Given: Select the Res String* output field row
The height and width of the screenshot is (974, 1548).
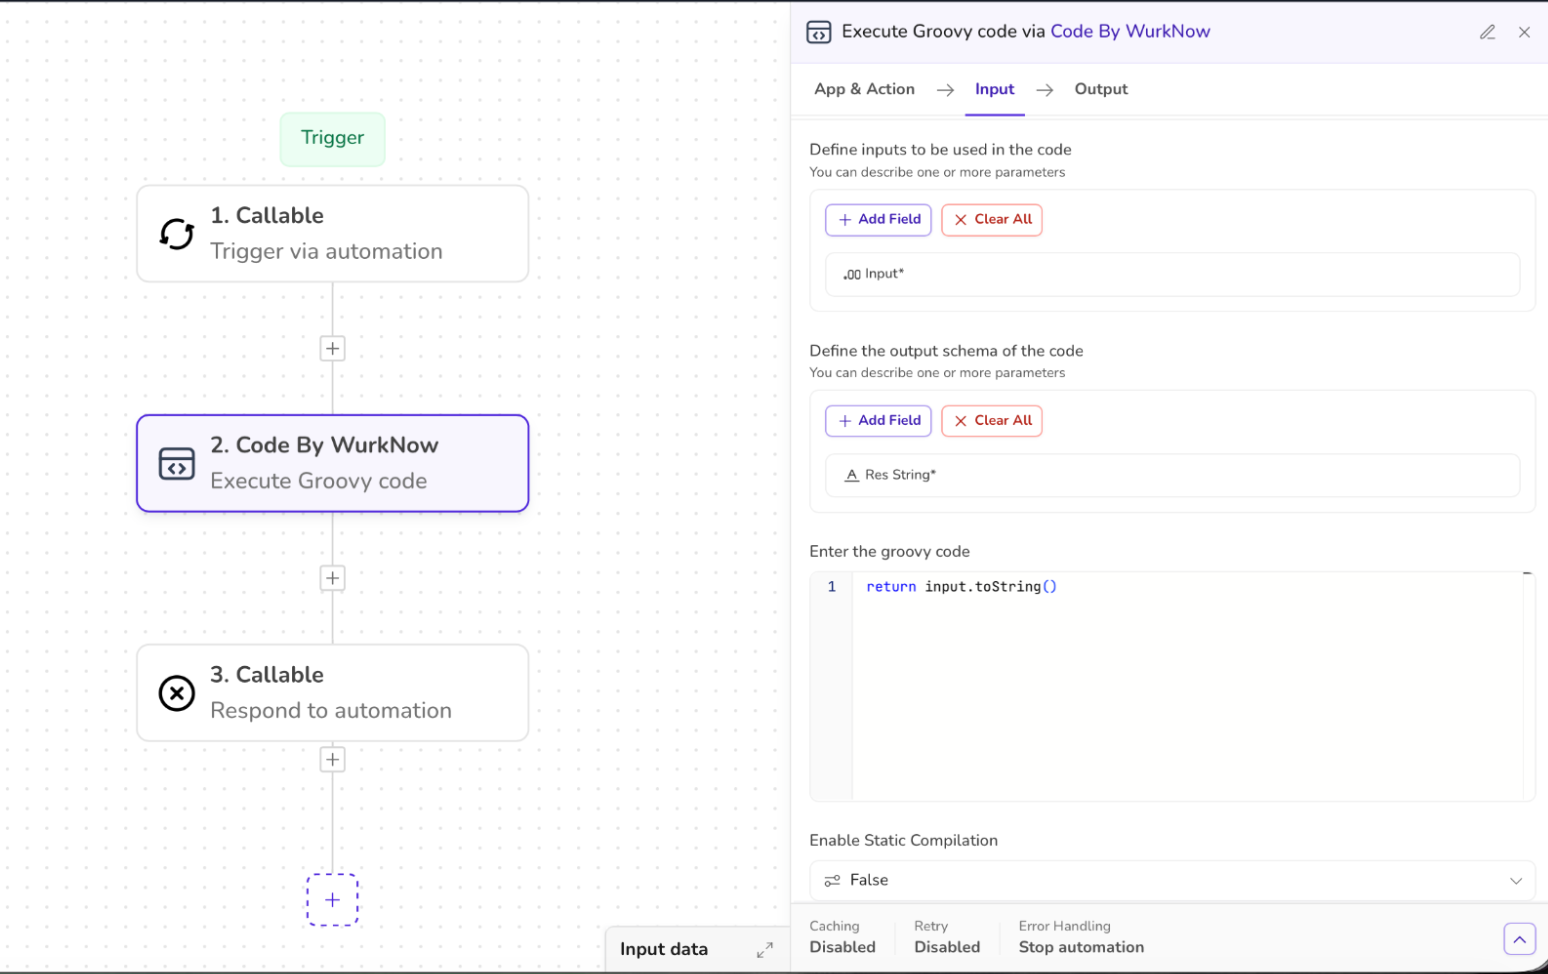Looking at the screenshot, I should (1172, 476).
